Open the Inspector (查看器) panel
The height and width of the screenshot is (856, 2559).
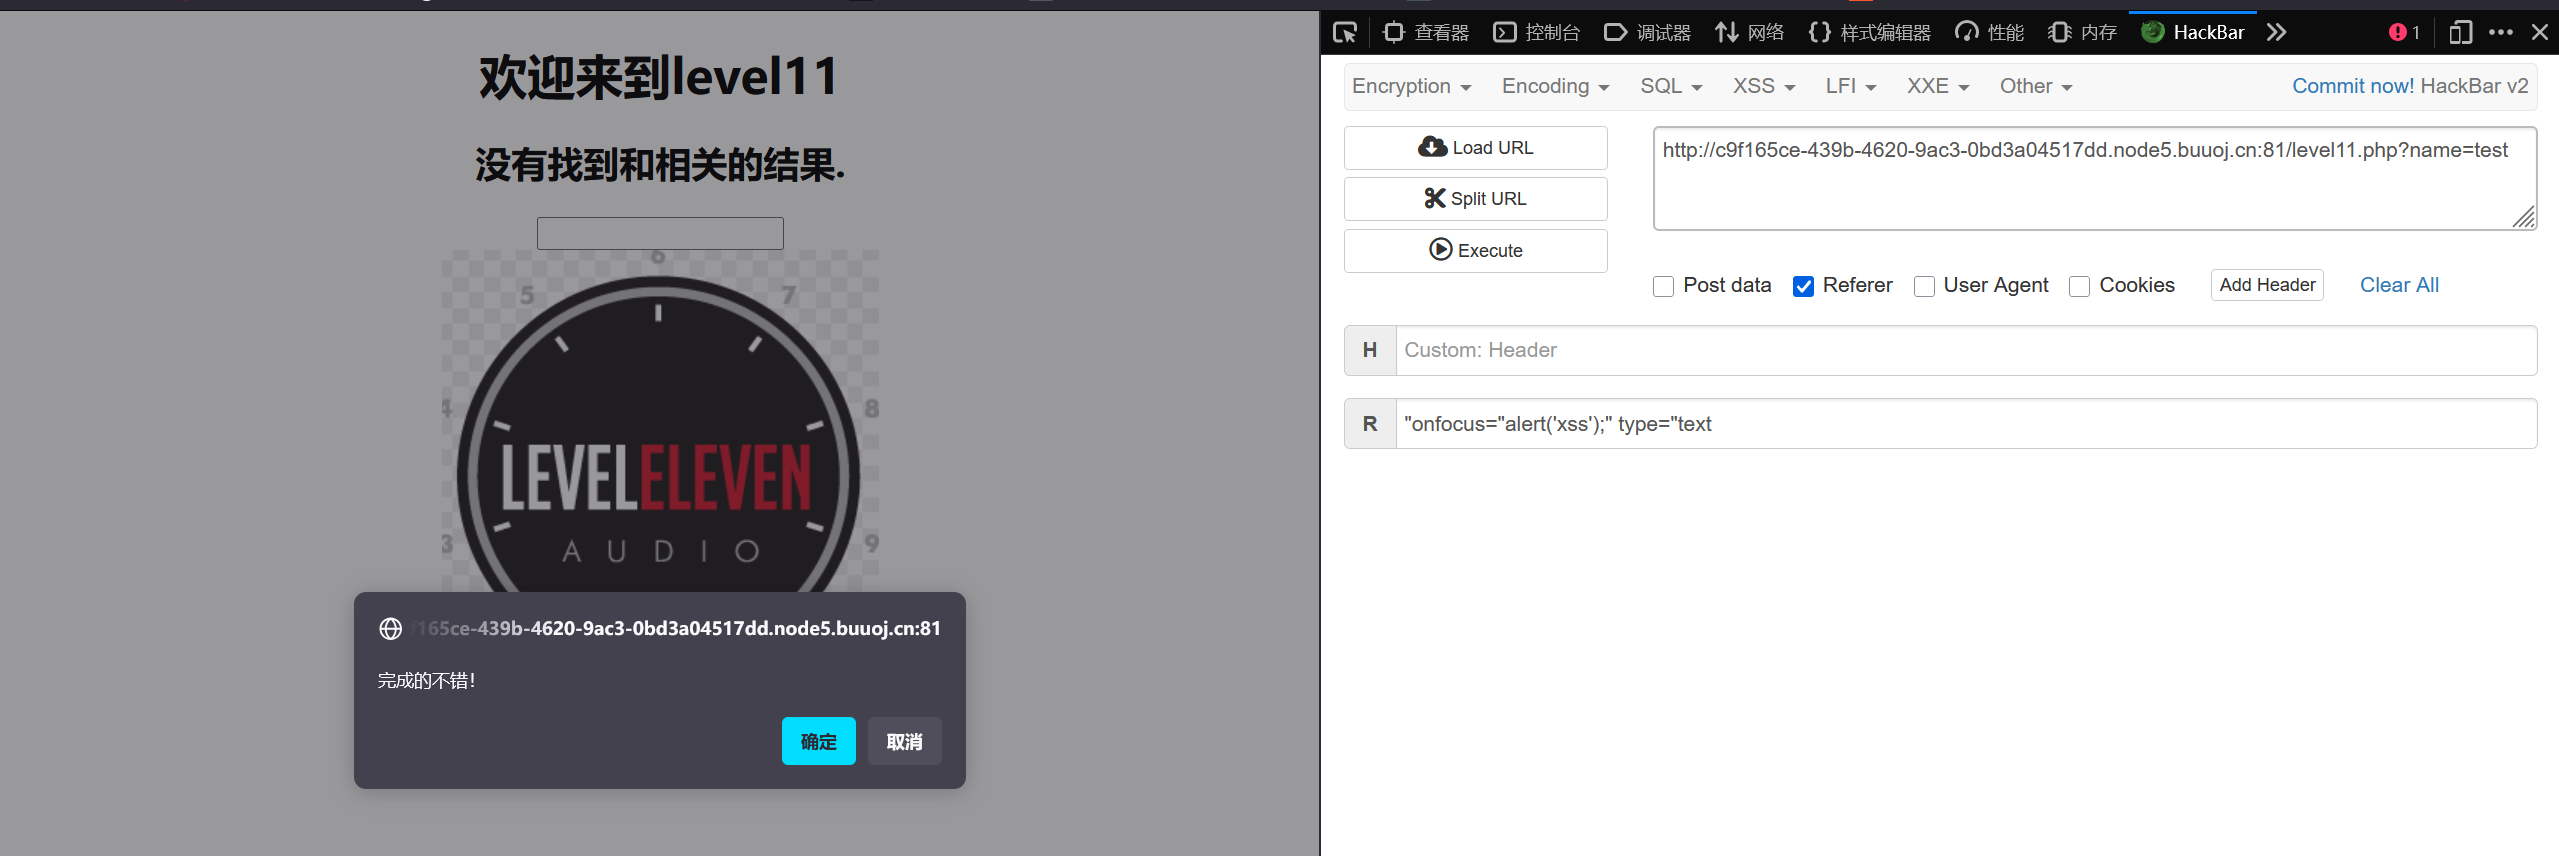(x=1426, y=33)
